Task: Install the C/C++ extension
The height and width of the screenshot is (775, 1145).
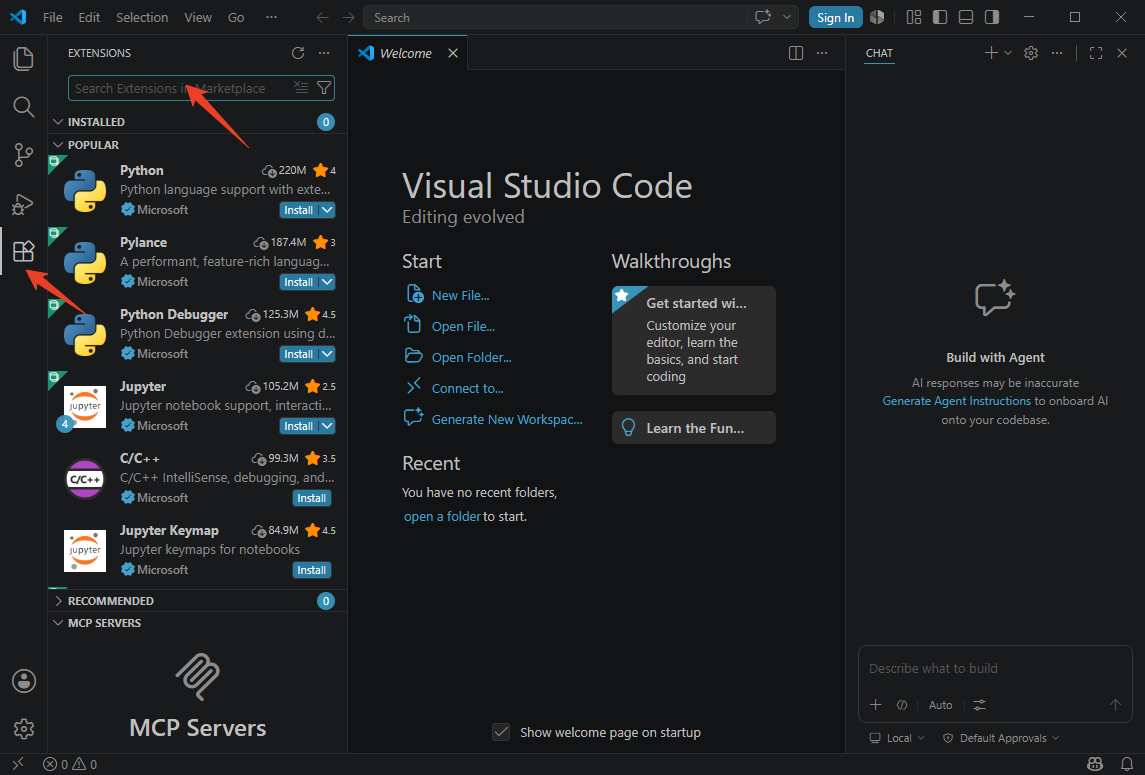Action: 312,498
